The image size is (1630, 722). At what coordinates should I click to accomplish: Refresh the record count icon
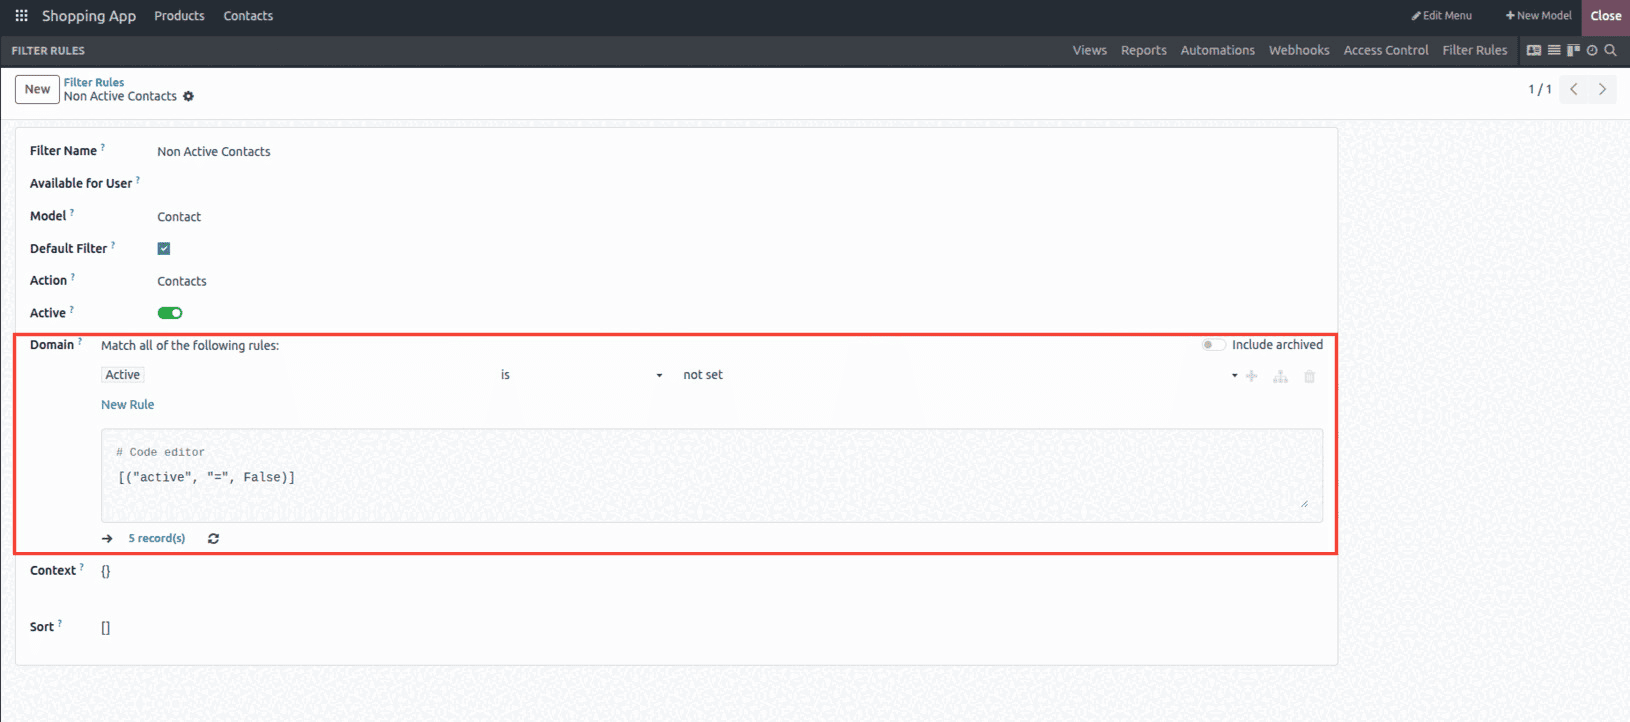[x=213, y=538]
